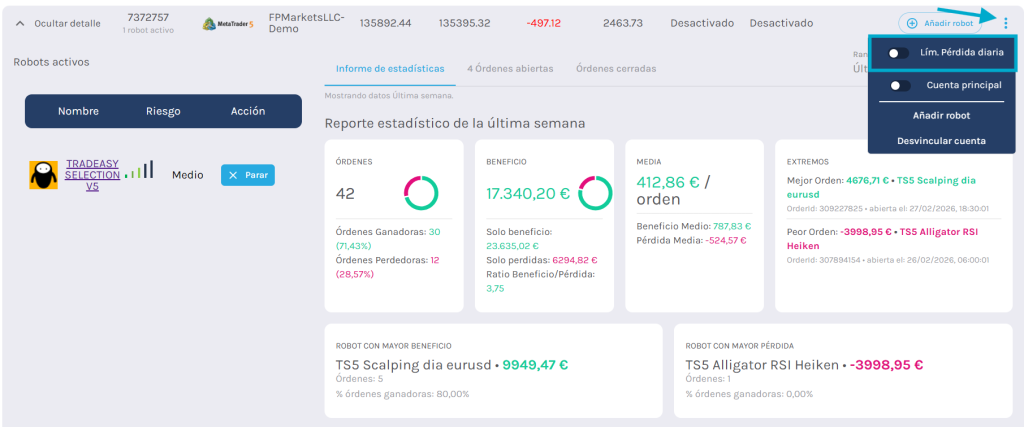
Task: Click the three-dot account options icon
Action: 1005,23
